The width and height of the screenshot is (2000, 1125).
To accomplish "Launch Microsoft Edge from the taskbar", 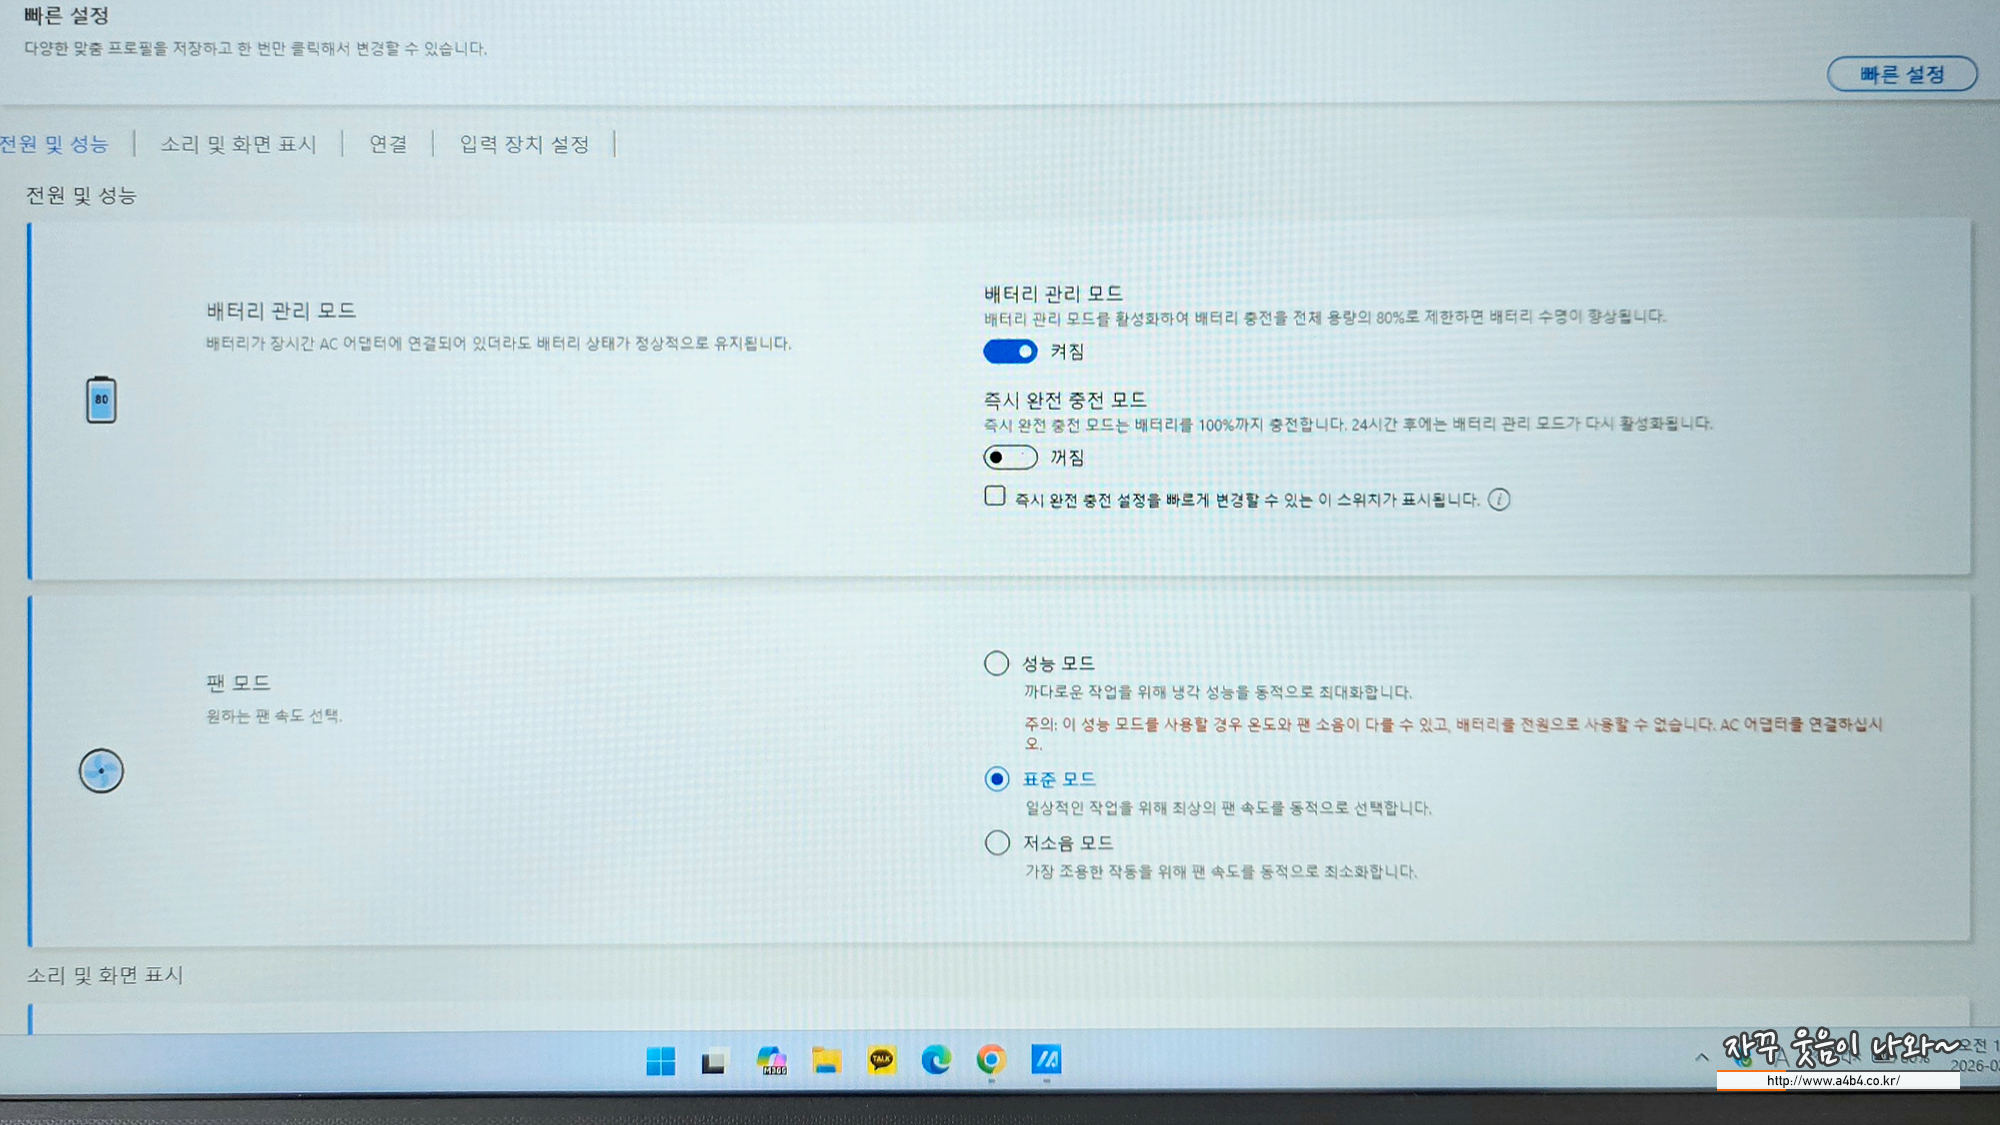I will click(x=936, y=1060).
